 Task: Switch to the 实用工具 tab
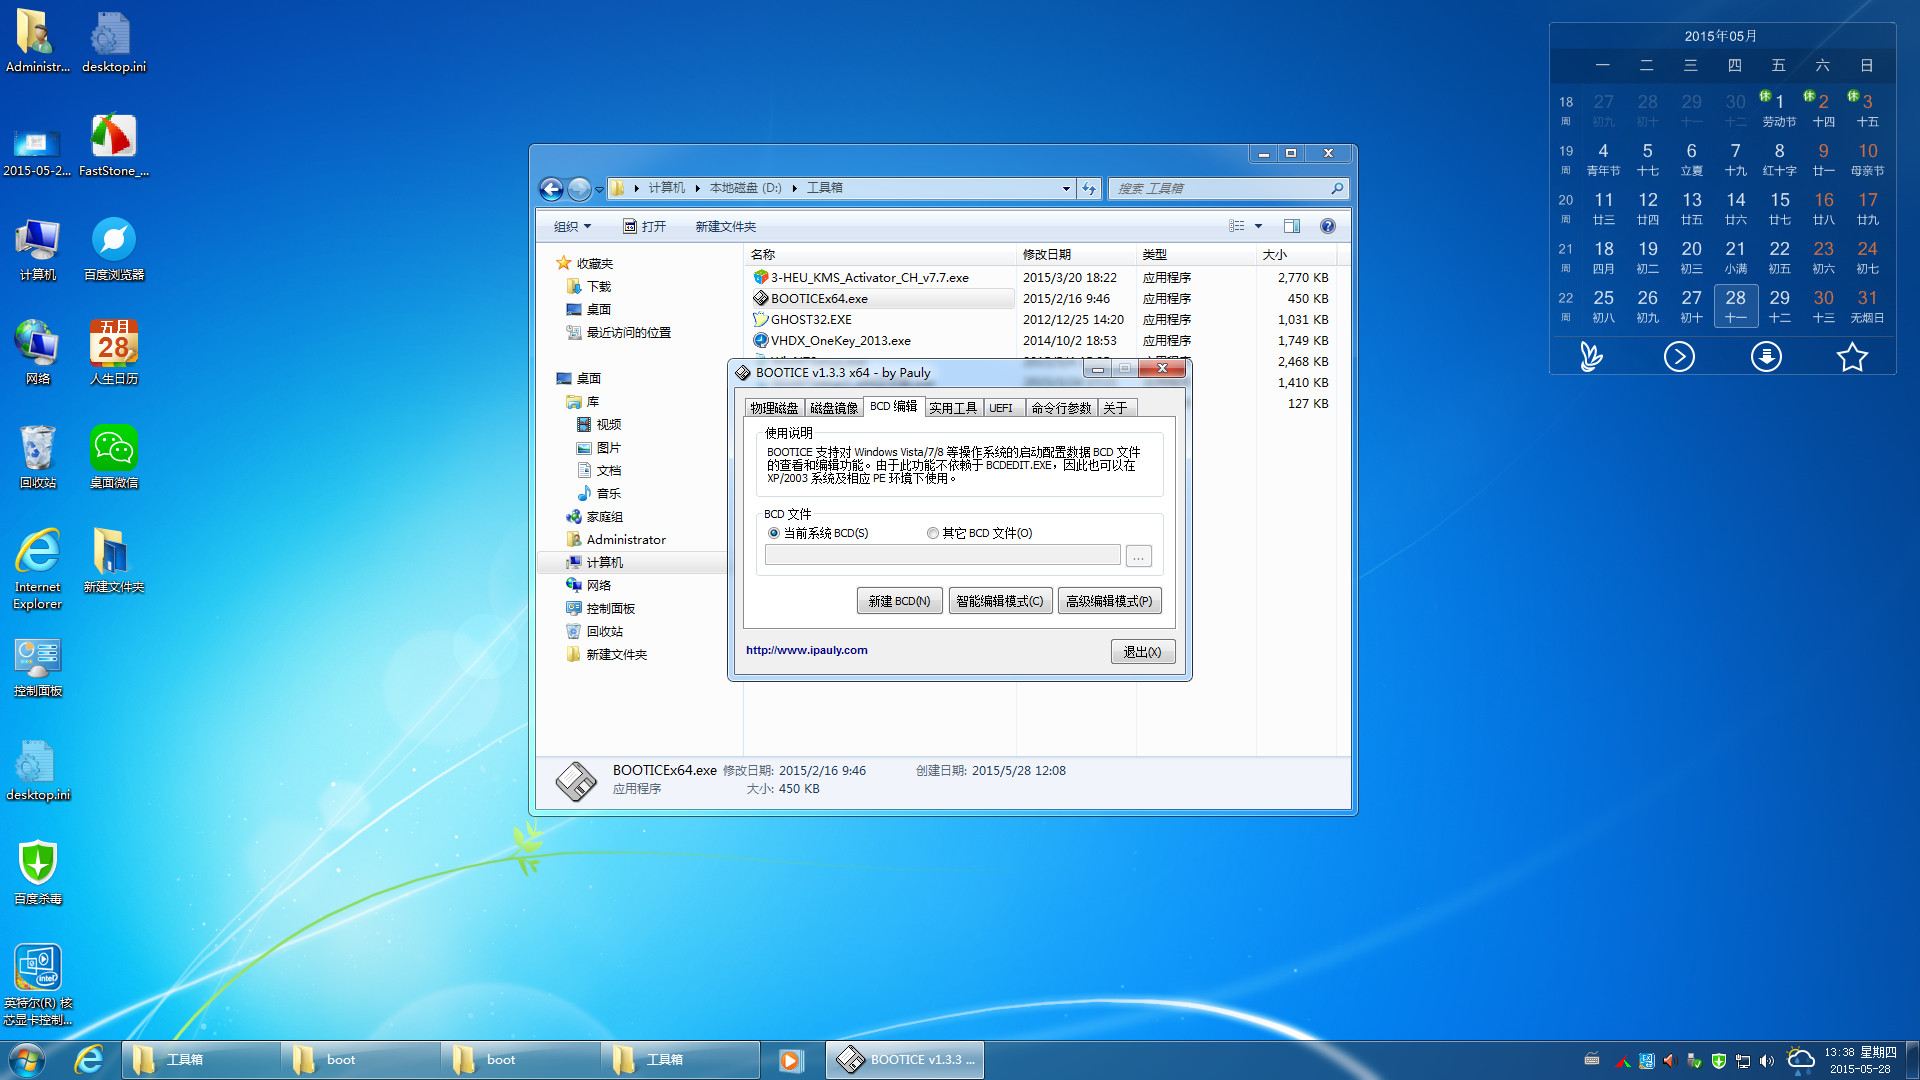tap(953, 408)
